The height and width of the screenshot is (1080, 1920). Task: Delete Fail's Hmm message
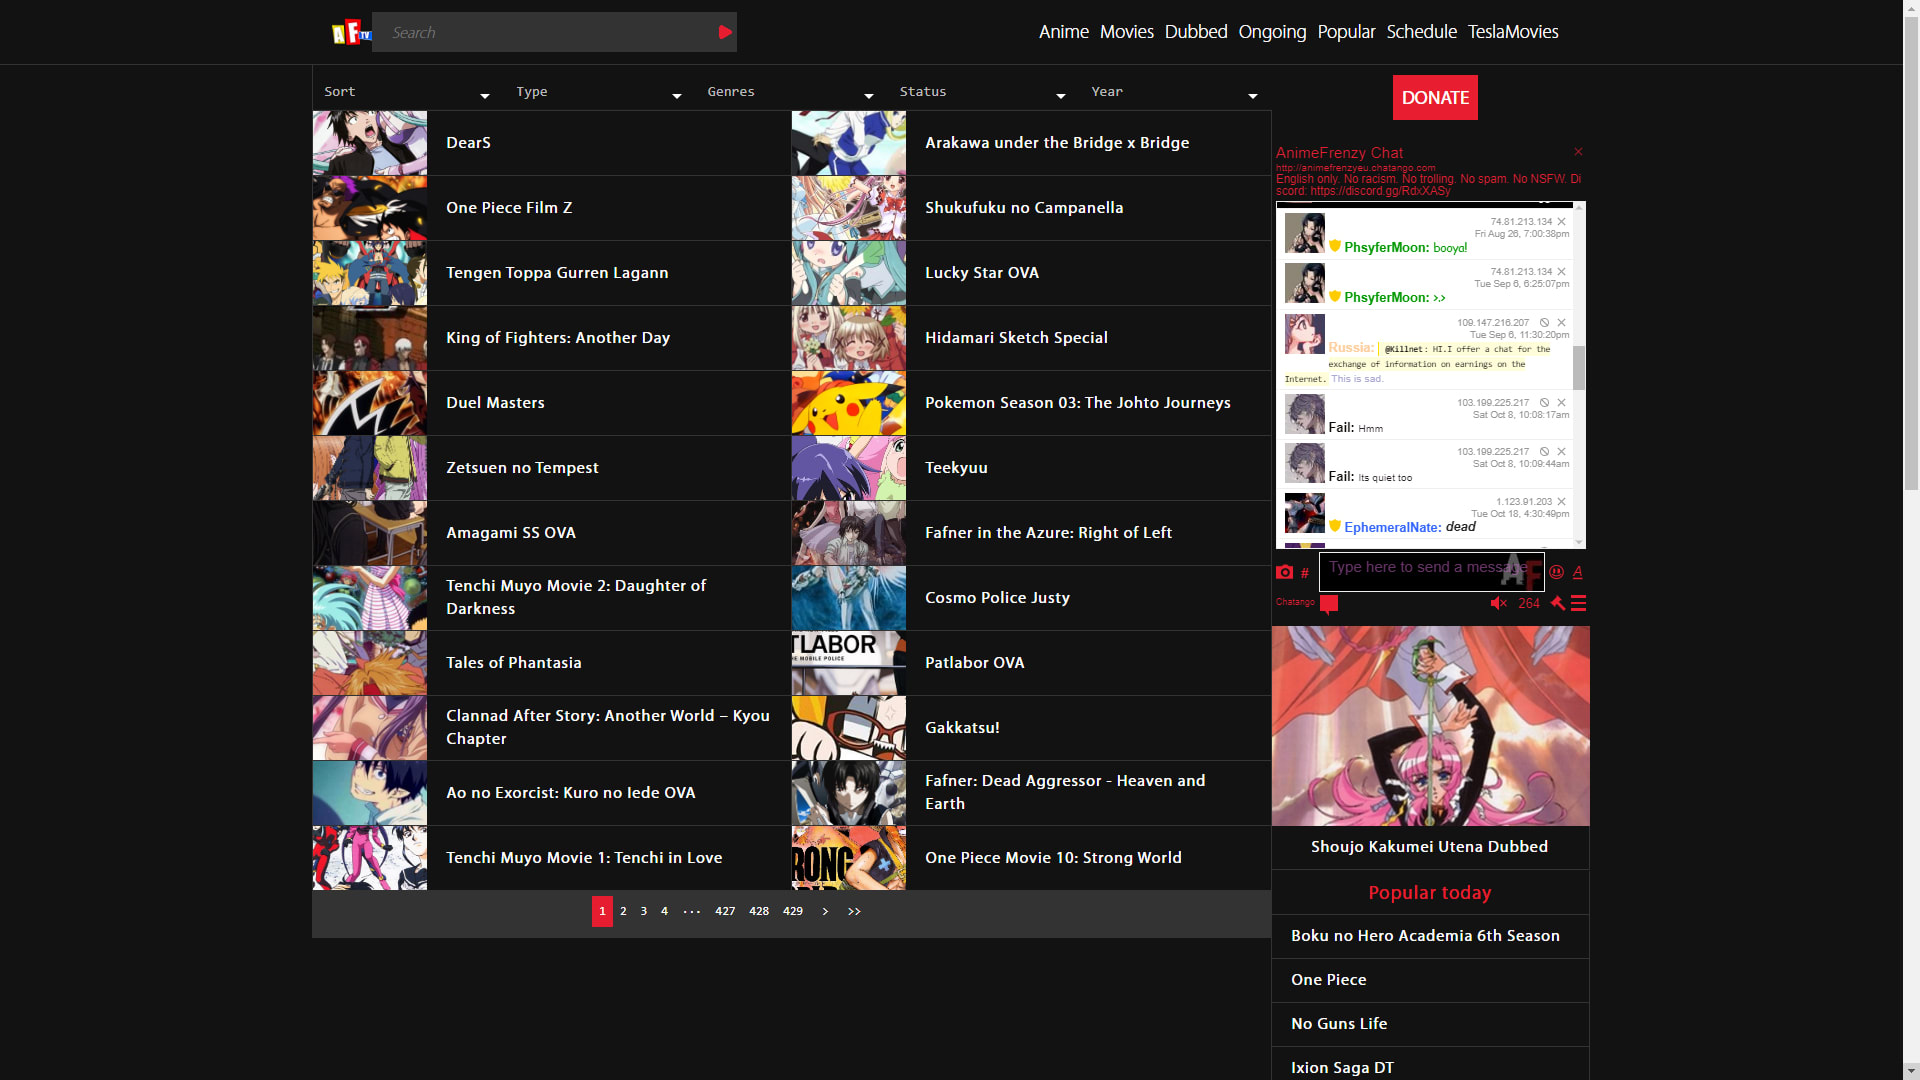pyautogui.click(x=1562, y=403)
